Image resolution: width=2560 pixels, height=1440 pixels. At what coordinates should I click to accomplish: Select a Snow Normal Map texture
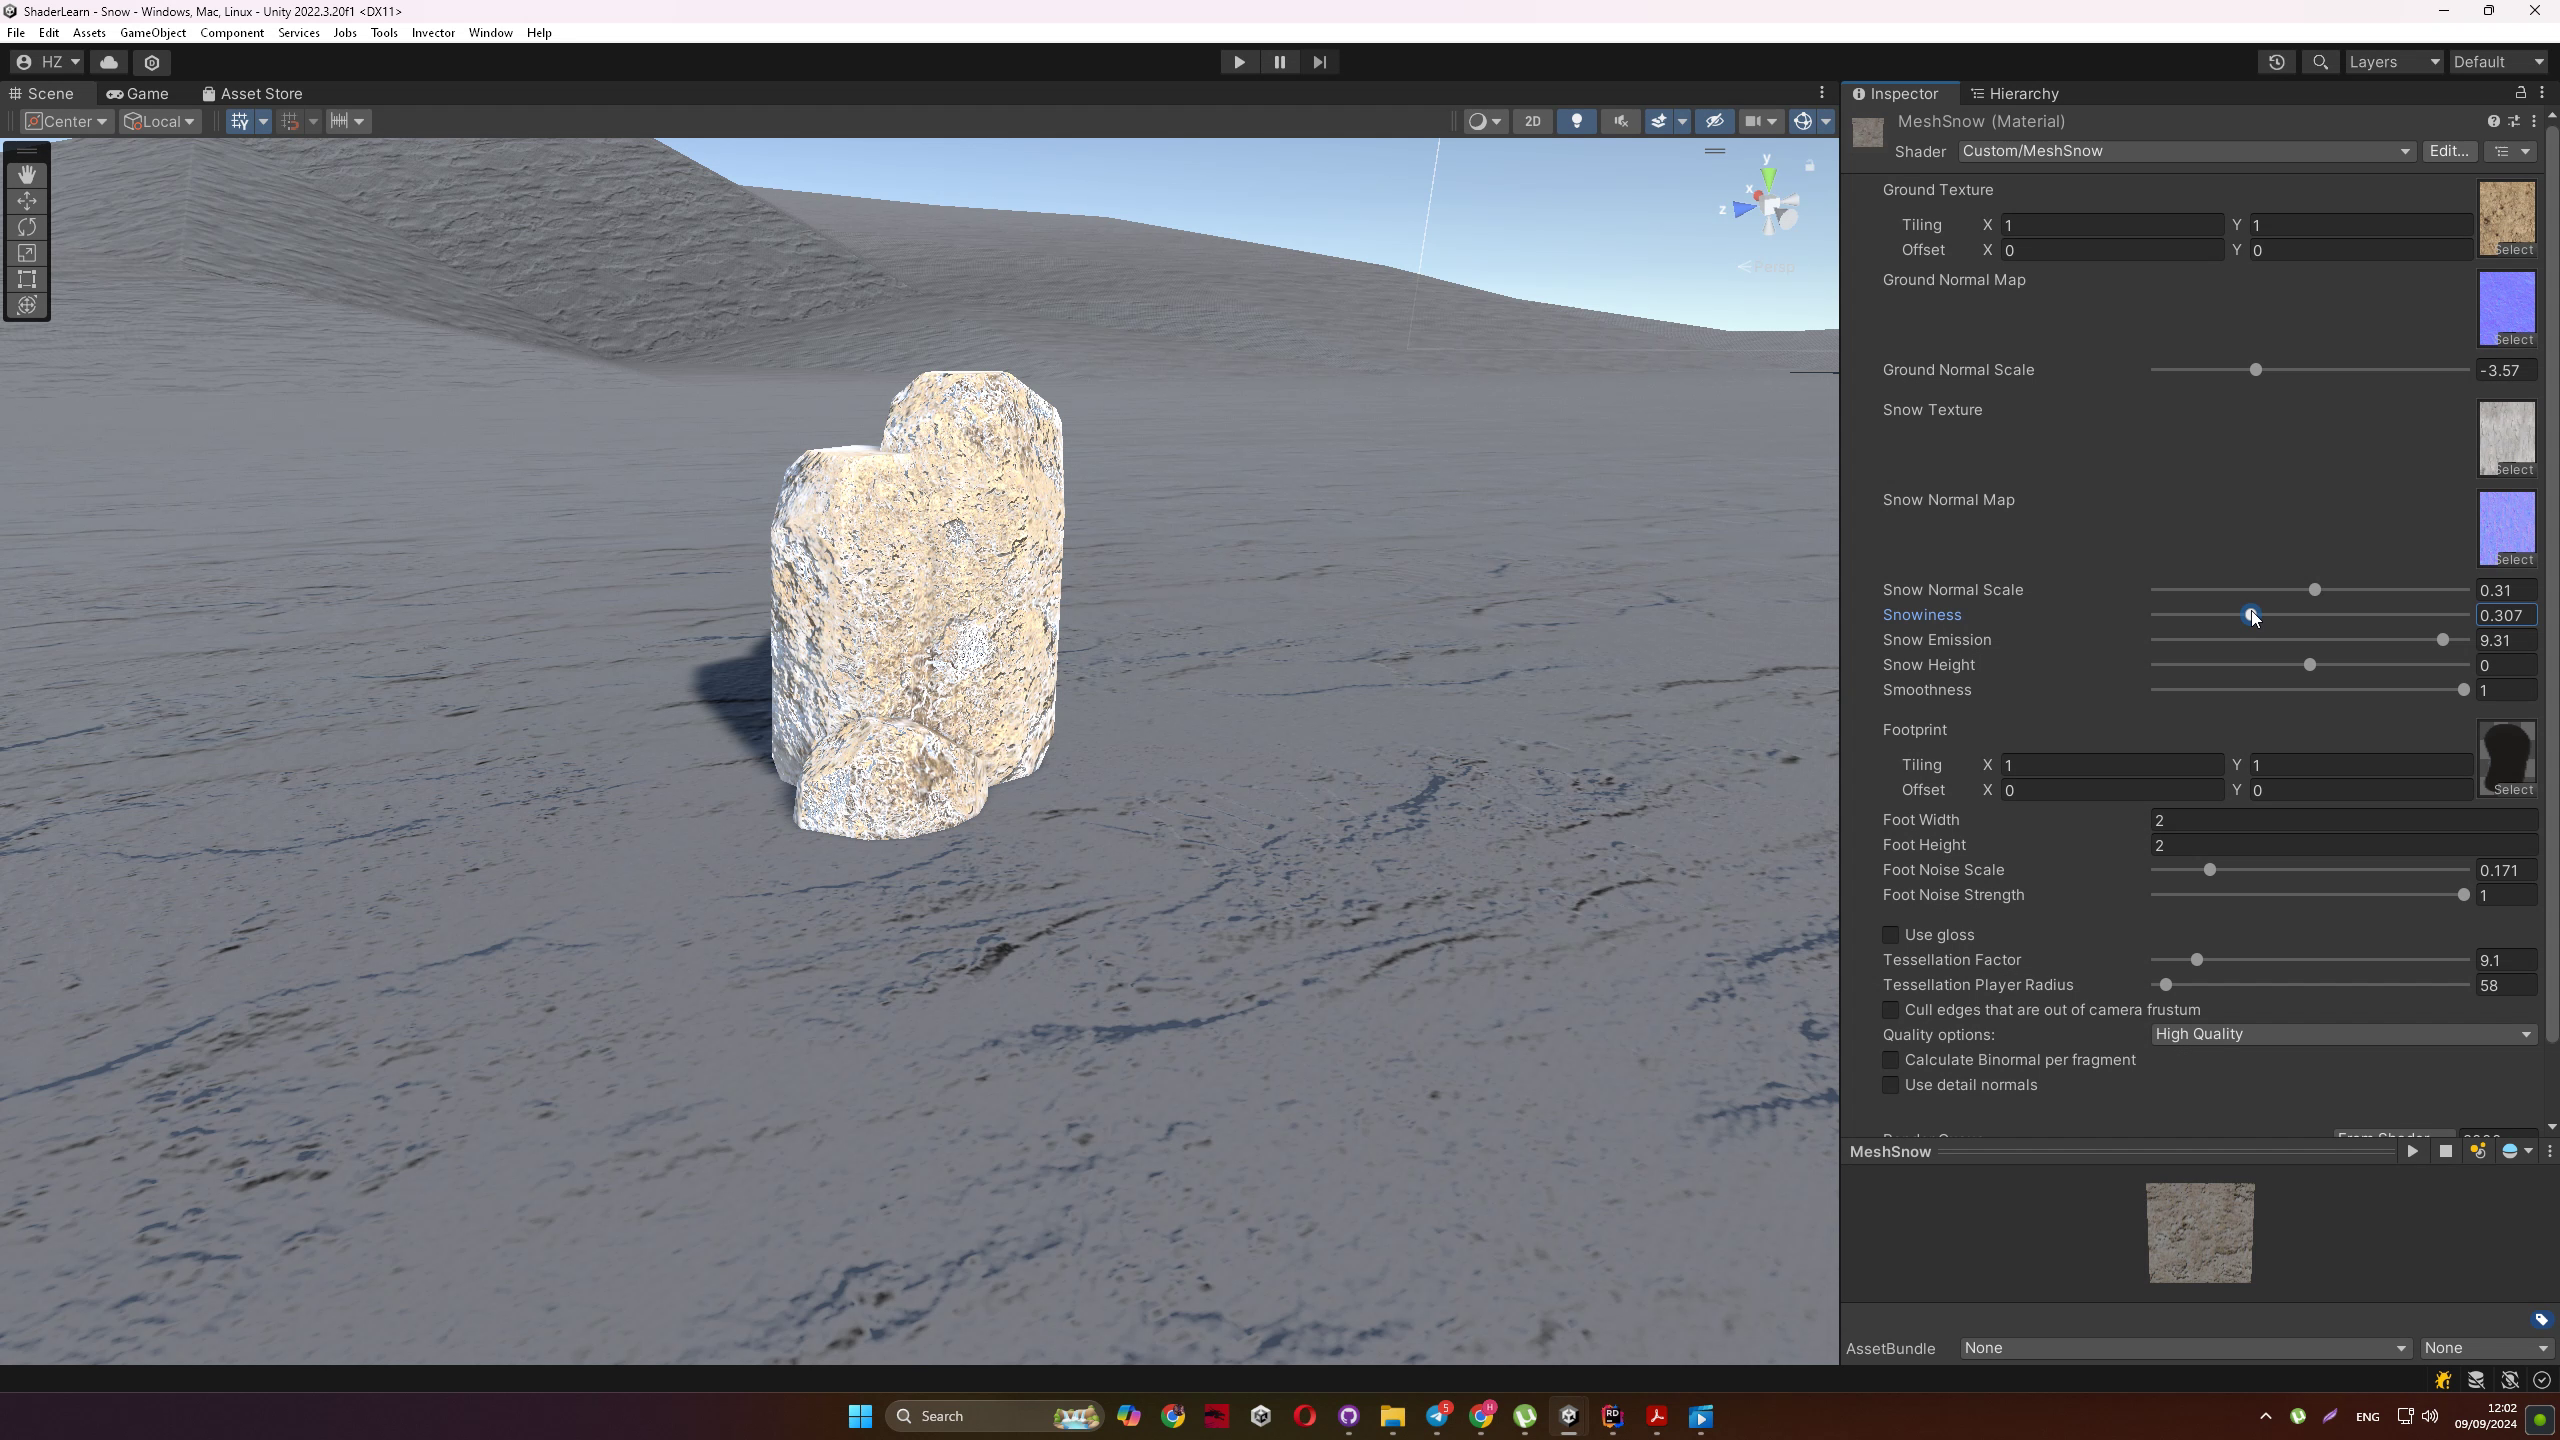click(2507, 529)
